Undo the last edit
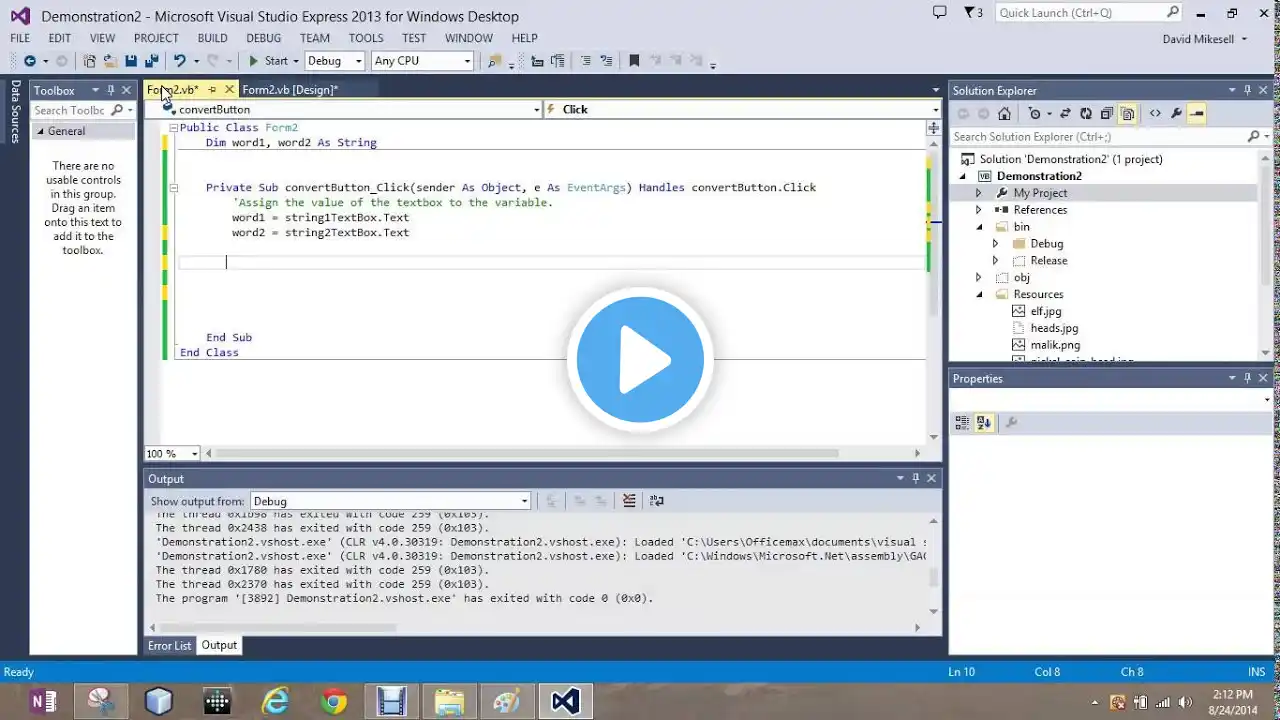The image size is (1280, 720). click(x=179, y=61)
